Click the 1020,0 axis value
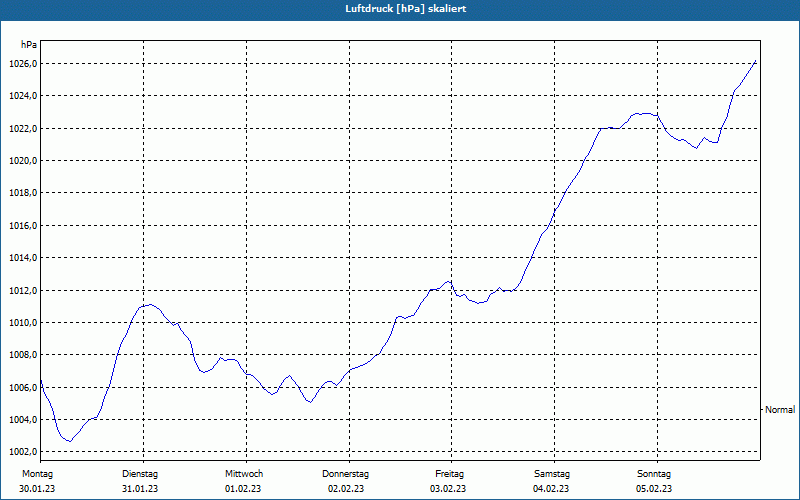Screen dimensions: 800x500 pos(22,161)
